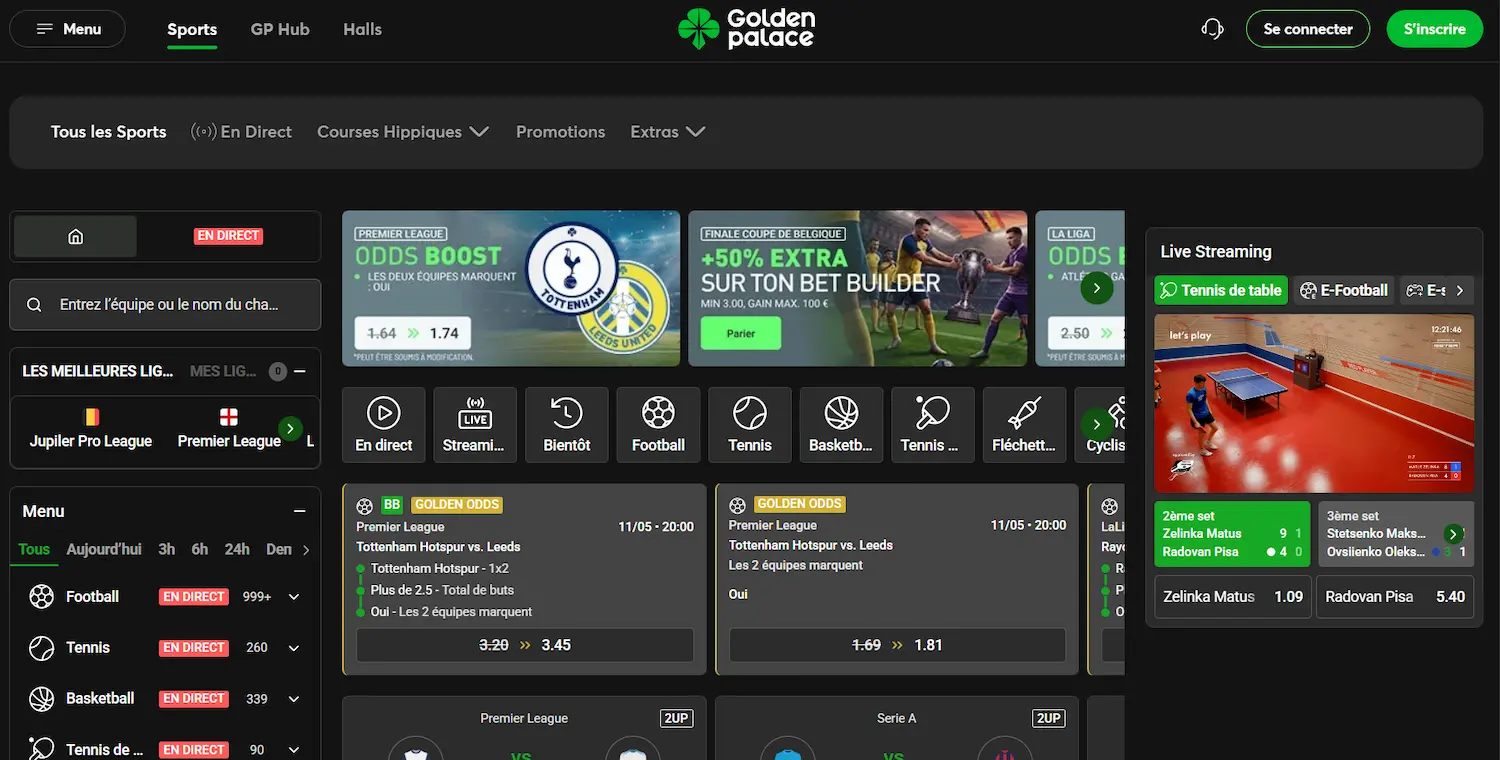Screen dimensions: 1500x760
Task: Bet on Zelinka Matus at 1.09
Action: click(x=1233, y=597)
